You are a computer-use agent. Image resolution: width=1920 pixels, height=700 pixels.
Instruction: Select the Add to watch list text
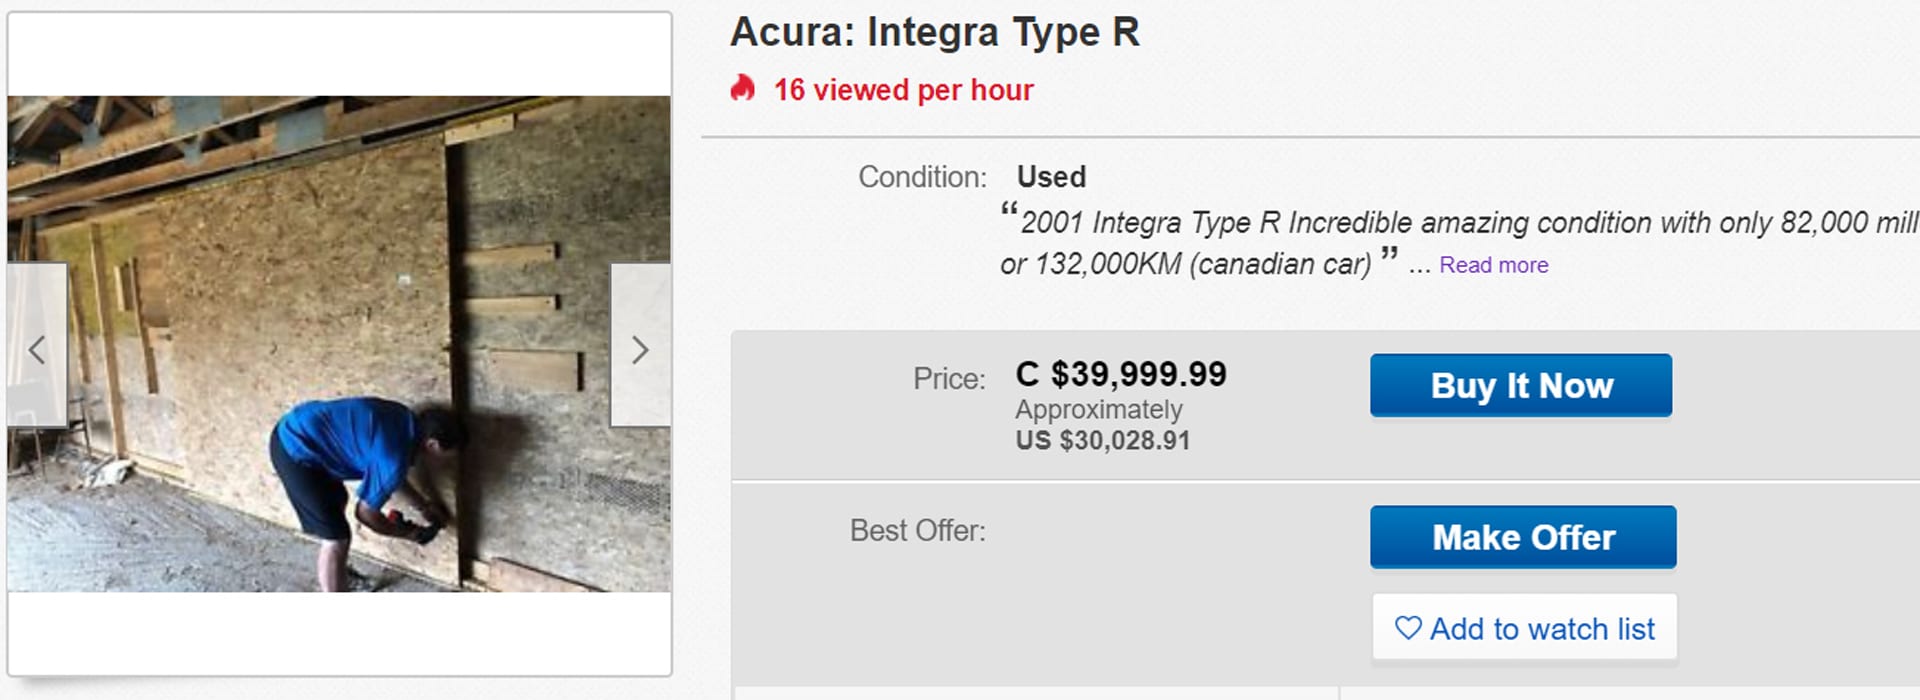click(1542, 629)
